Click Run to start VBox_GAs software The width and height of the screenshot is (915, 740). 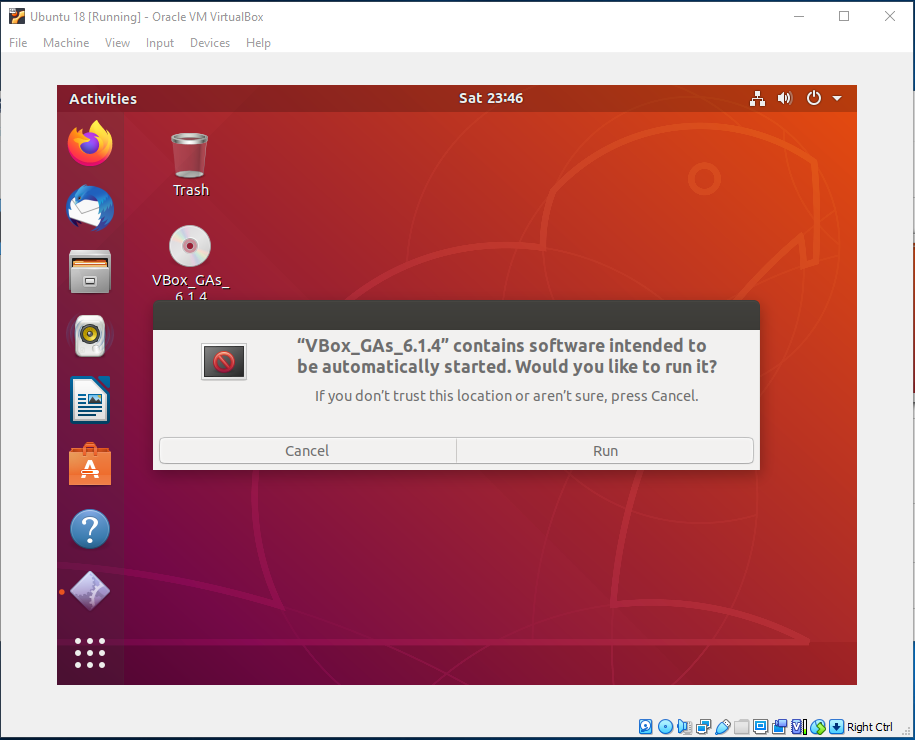[x=605, y=451]
